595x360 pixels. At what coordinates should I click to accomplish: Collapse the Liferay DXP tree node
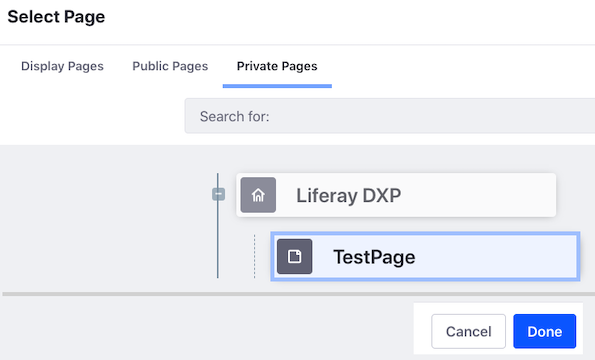point(218,194)
